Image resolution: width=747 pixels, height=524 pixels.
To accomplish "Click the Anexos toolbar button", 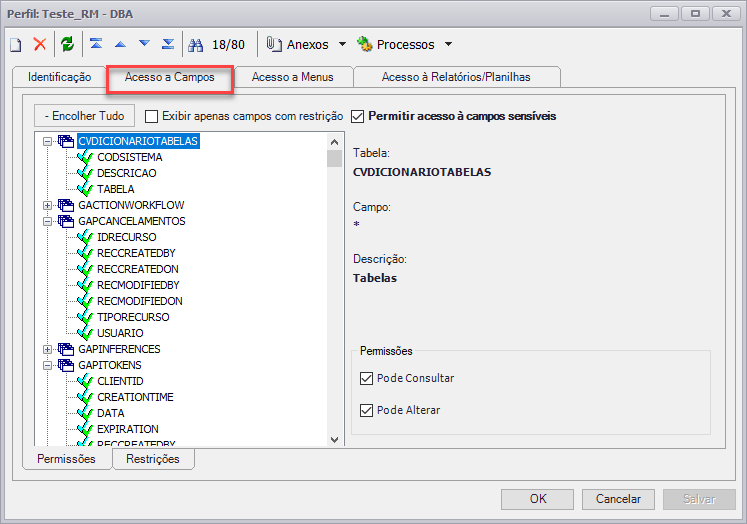I will coord(306,44).
